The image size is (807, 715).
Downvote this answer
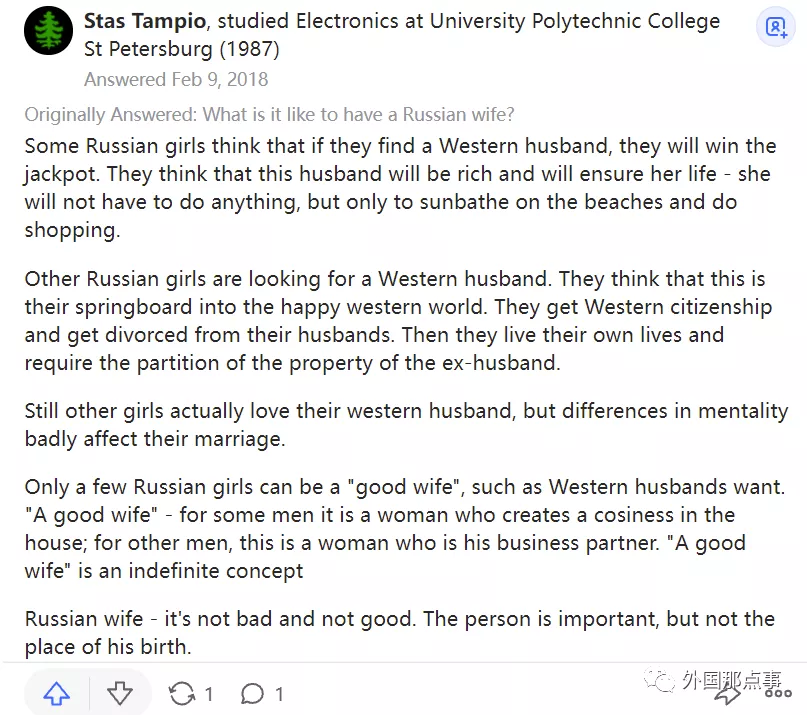point(119,694)
